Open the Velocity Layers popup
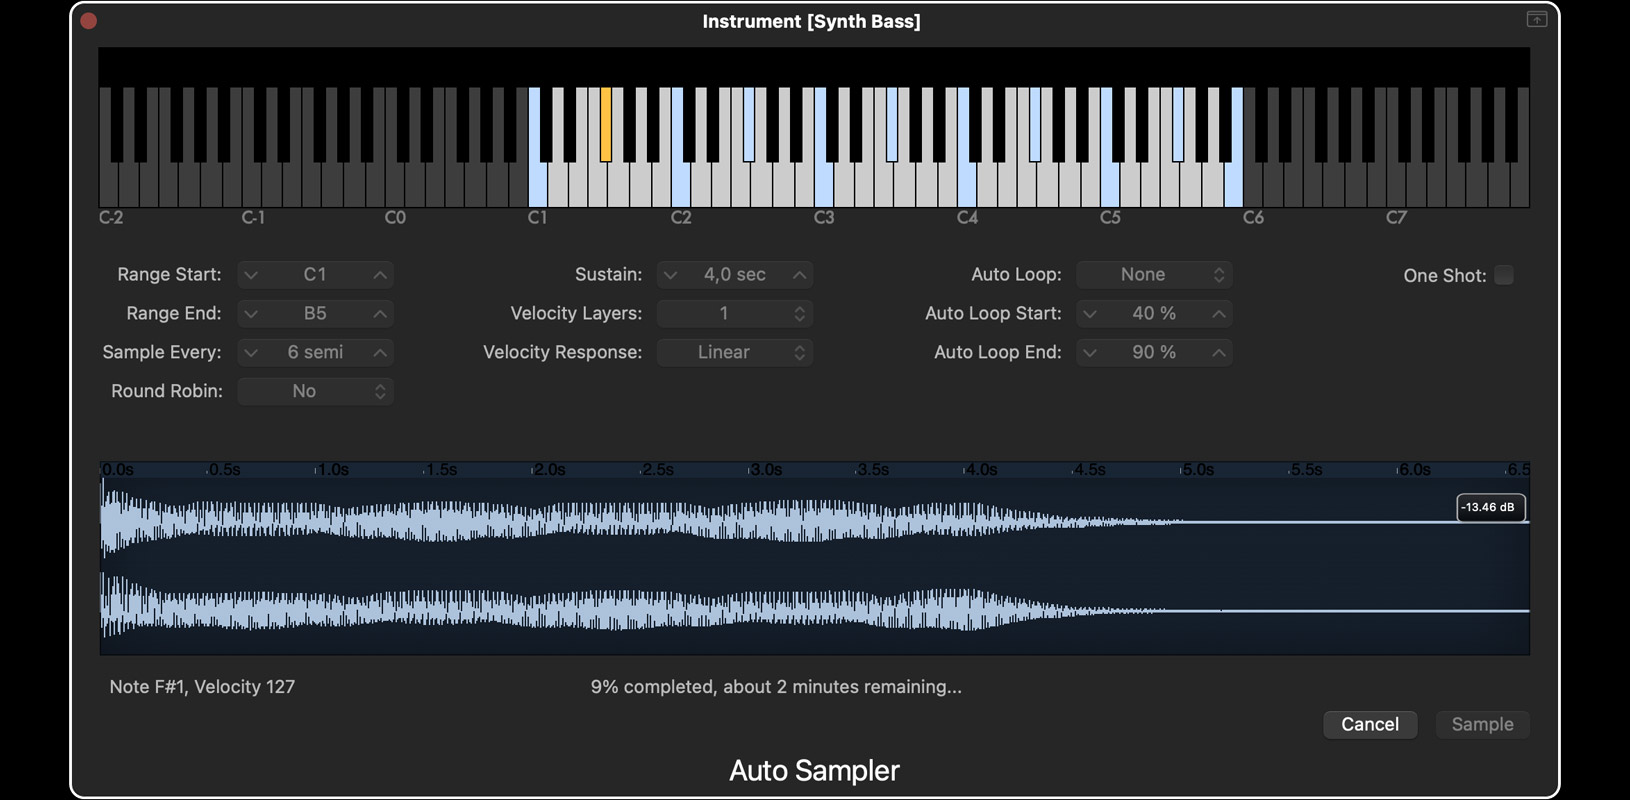The width and height of the screenshot is (1630, 800). 735,314
